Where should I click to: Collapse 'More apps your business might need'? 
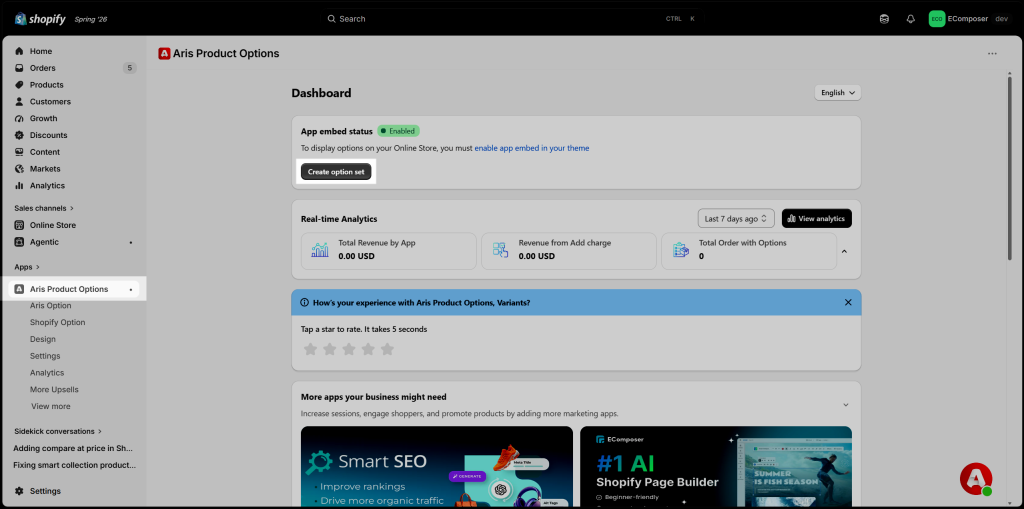(846, 405)
